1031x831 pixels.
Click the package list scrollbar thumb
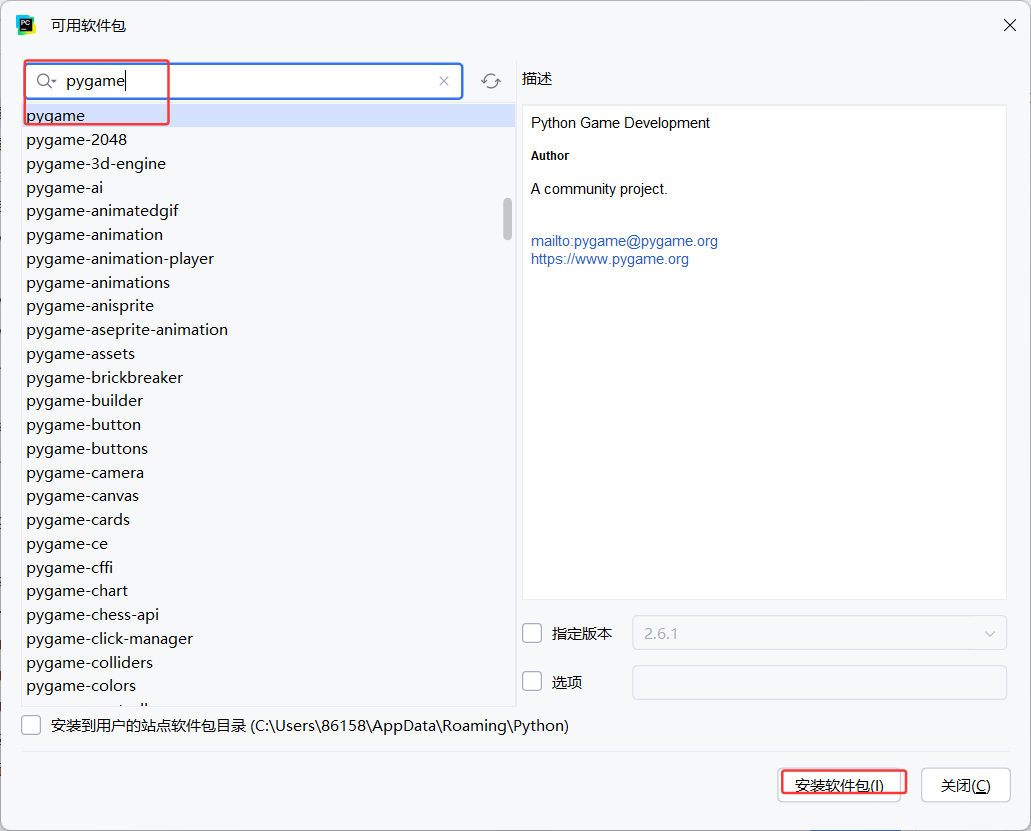tap(508, 219)
